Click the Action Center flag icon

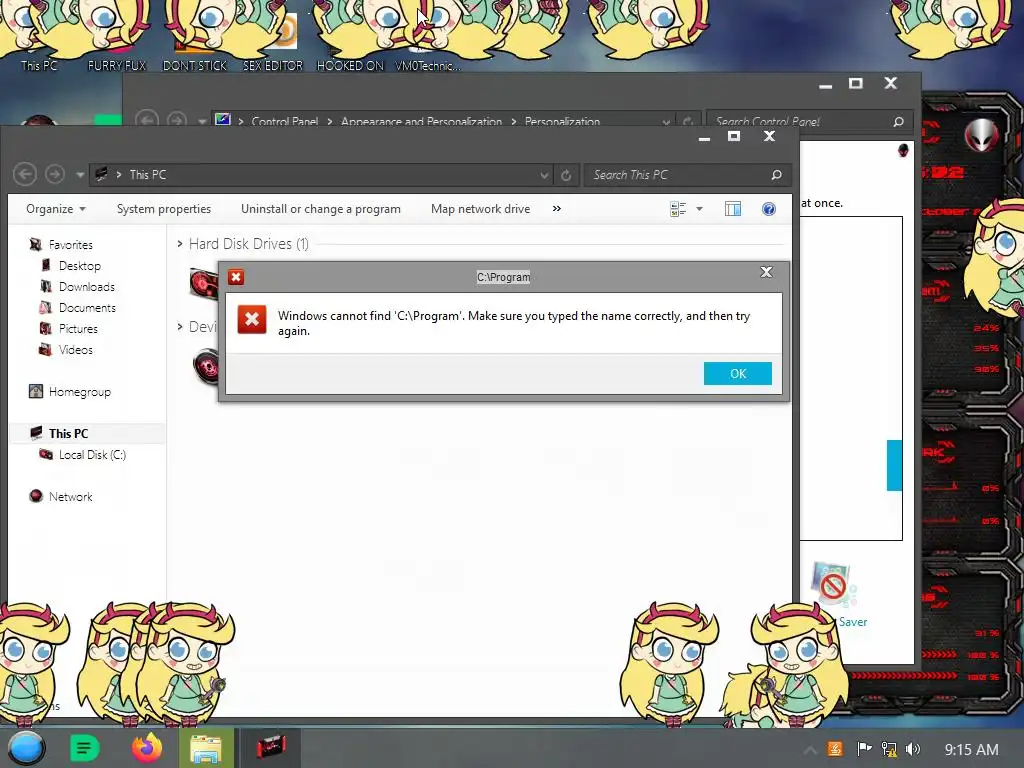864,749
